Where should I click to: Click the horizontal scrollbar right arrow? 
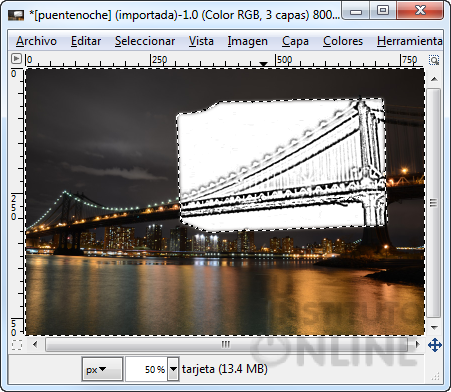tap(417, 344)
